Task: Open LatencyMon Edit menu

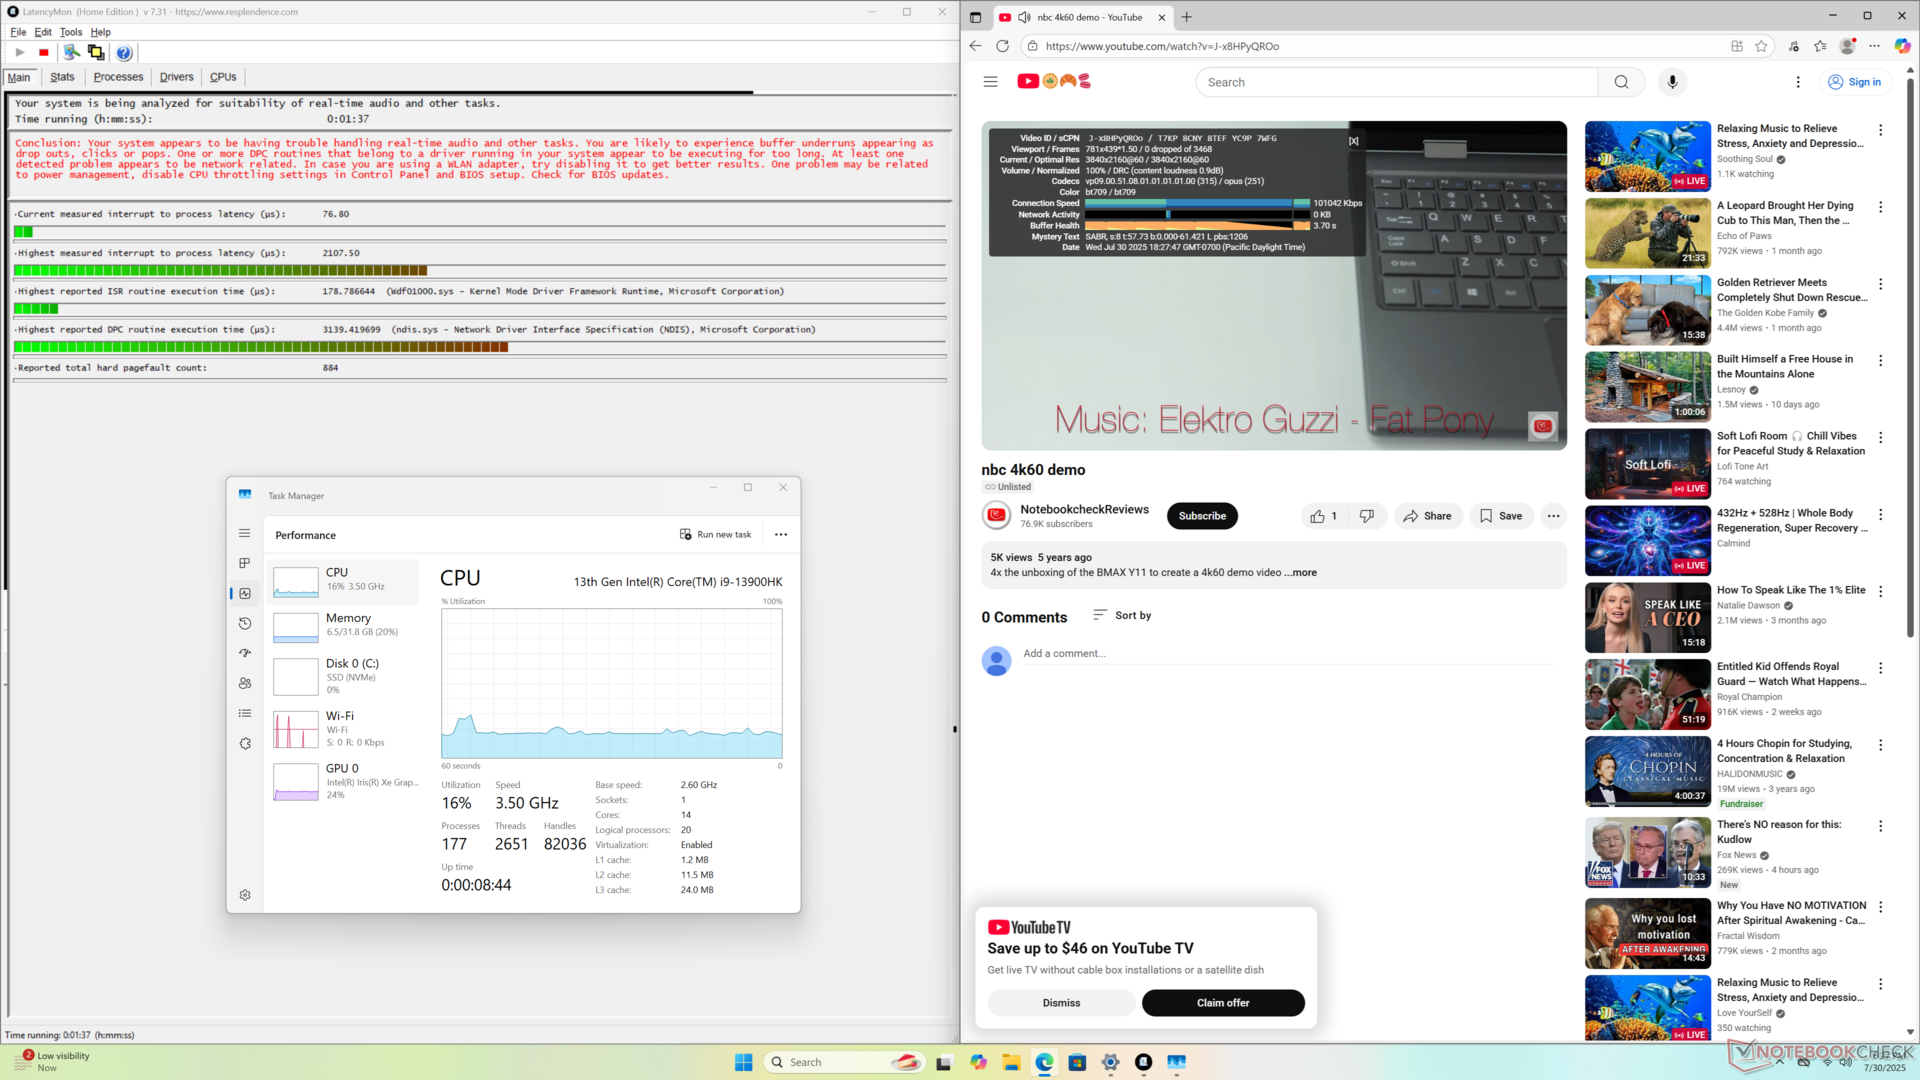Action: click(43, 32)
